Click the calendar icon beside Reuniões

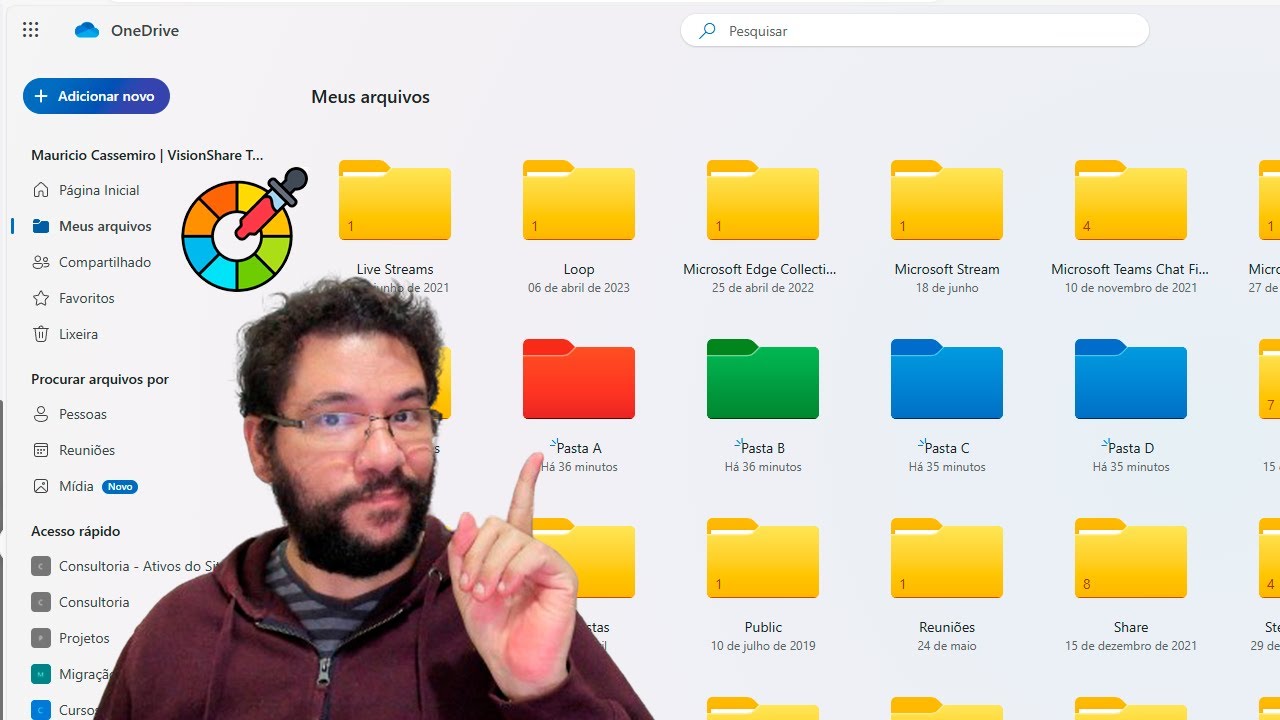pyautogui.click(x=41, y=450)
